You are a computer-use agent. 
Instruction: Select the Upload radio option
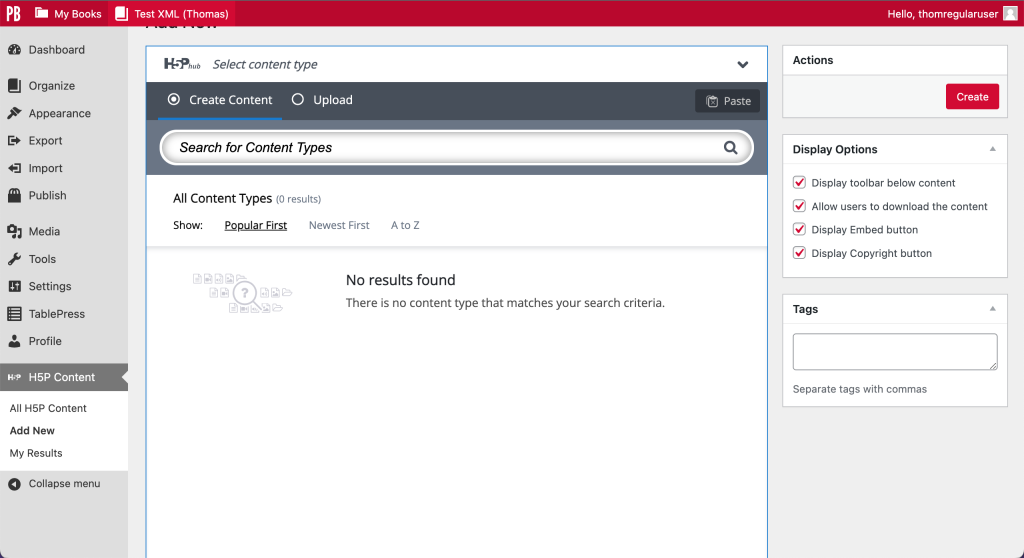pyautogui.click(x=298, y=100)
